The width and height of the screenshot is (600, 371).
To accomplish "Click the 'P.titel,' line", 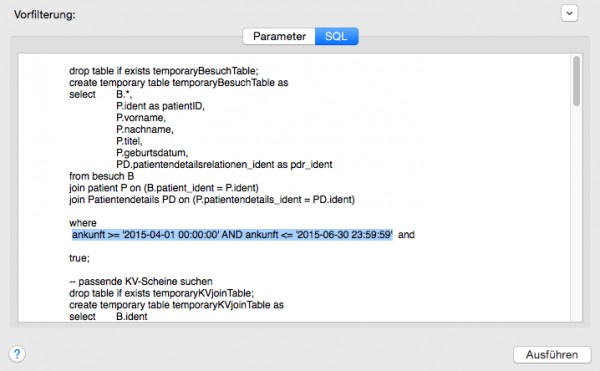I will (x=129, y=141).
